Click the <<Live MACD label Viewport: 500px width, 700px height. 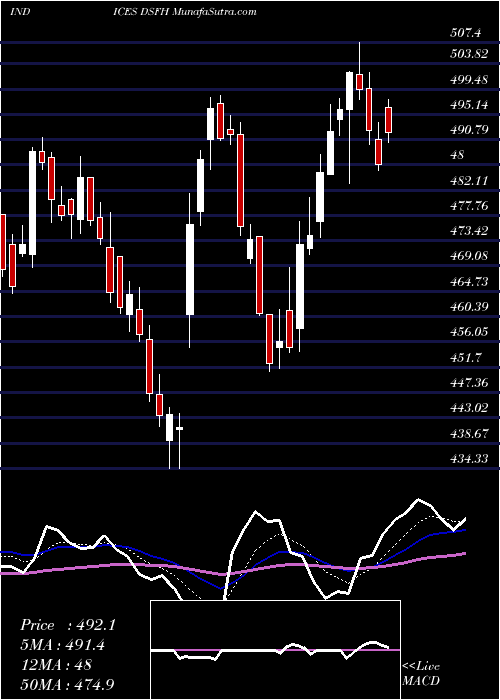pyautogui.click(x=421, y=673)
